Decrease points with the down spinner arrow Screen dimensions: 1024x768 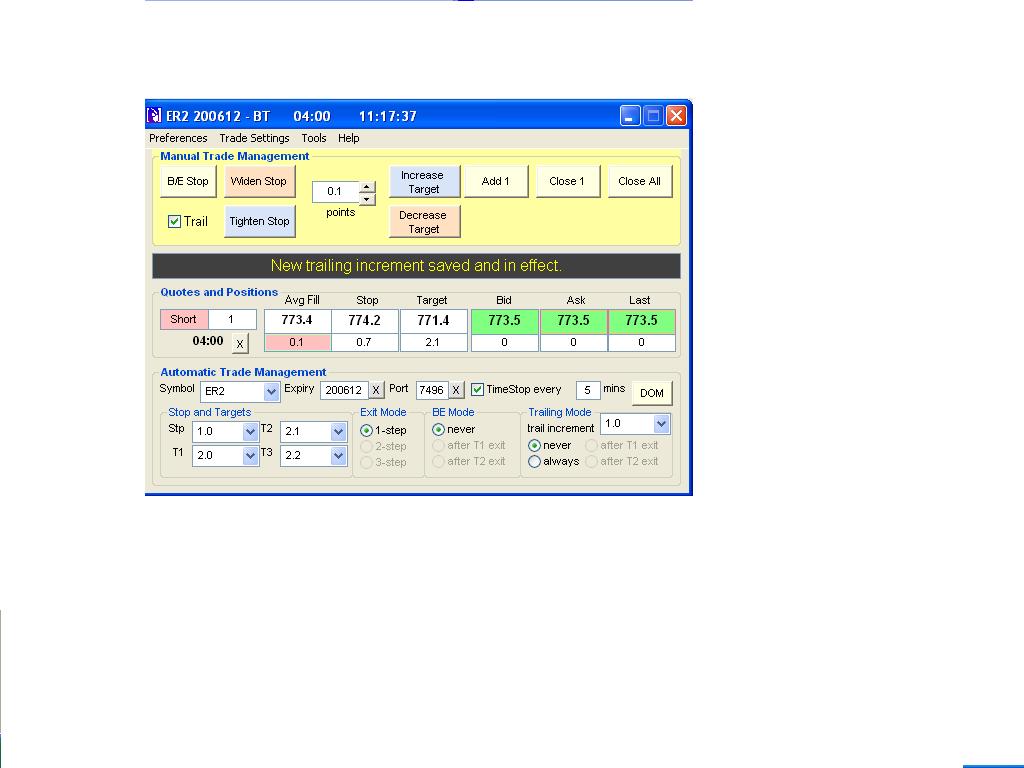click(x=368, y=198)
